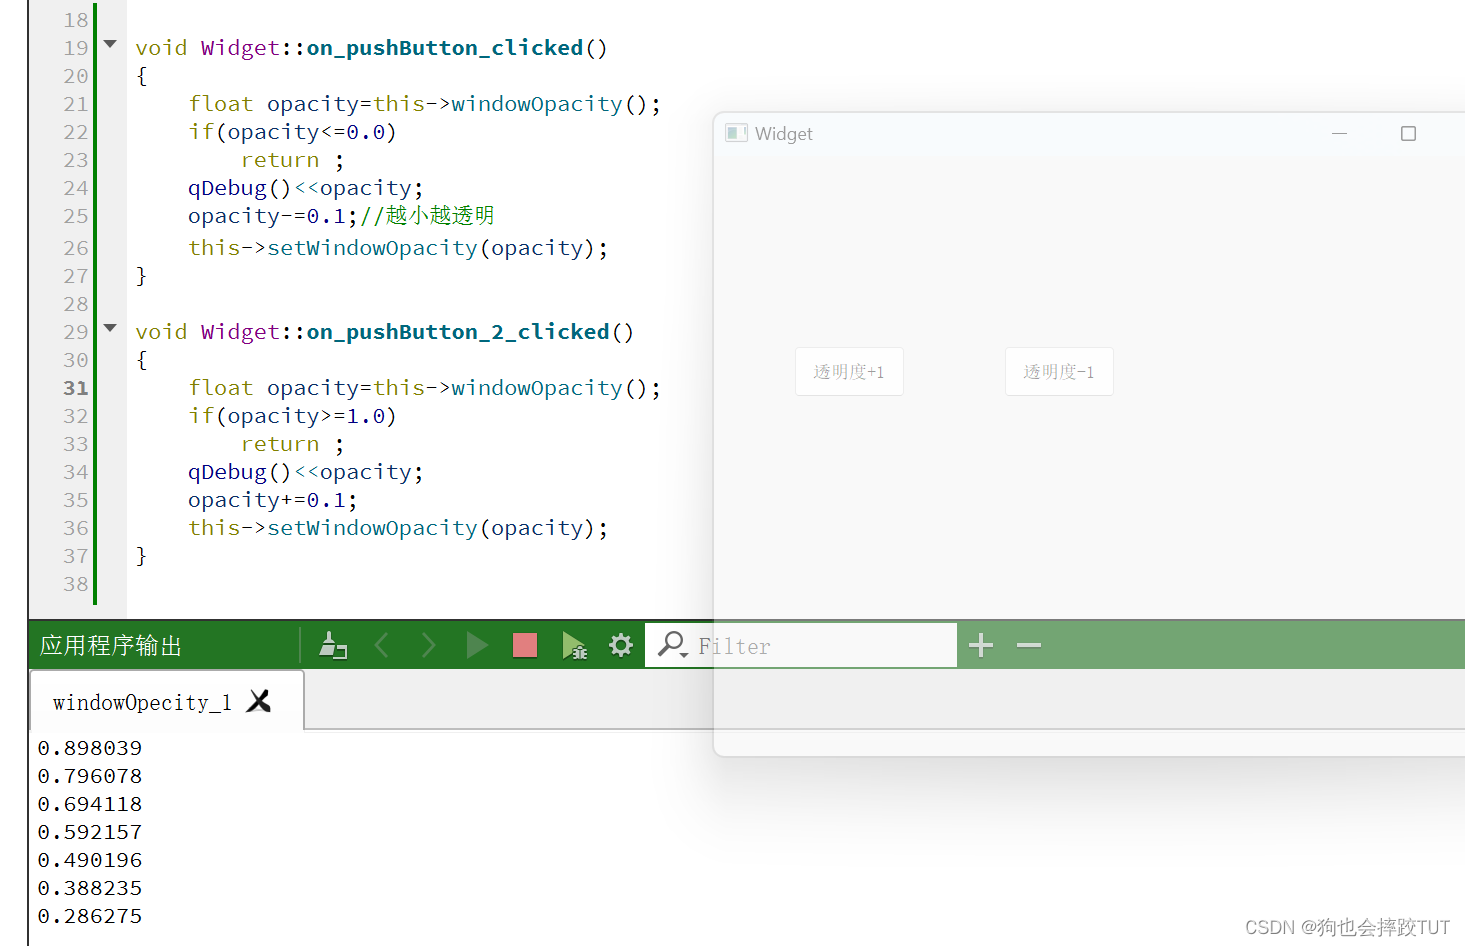Click the 透明度+1 button in Widget window
This screenshot has width=1465, height=946.
tap(849, 372)
